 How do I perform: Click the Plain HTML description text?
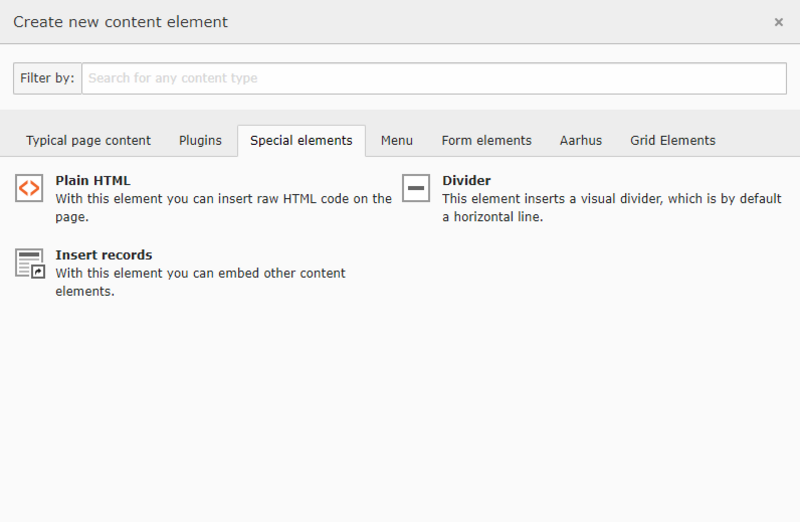coord(223,208)
